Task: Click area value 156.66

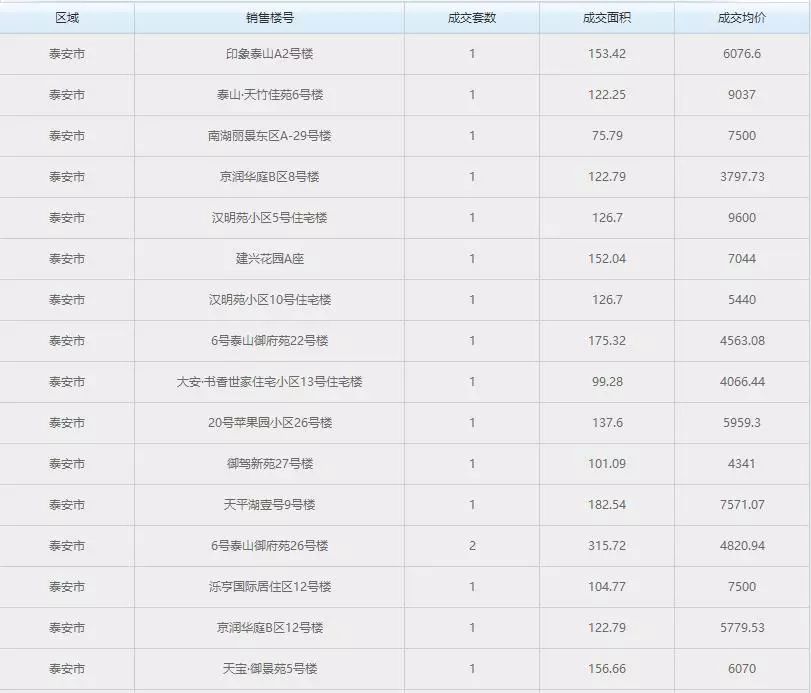Action: [607, 669]
